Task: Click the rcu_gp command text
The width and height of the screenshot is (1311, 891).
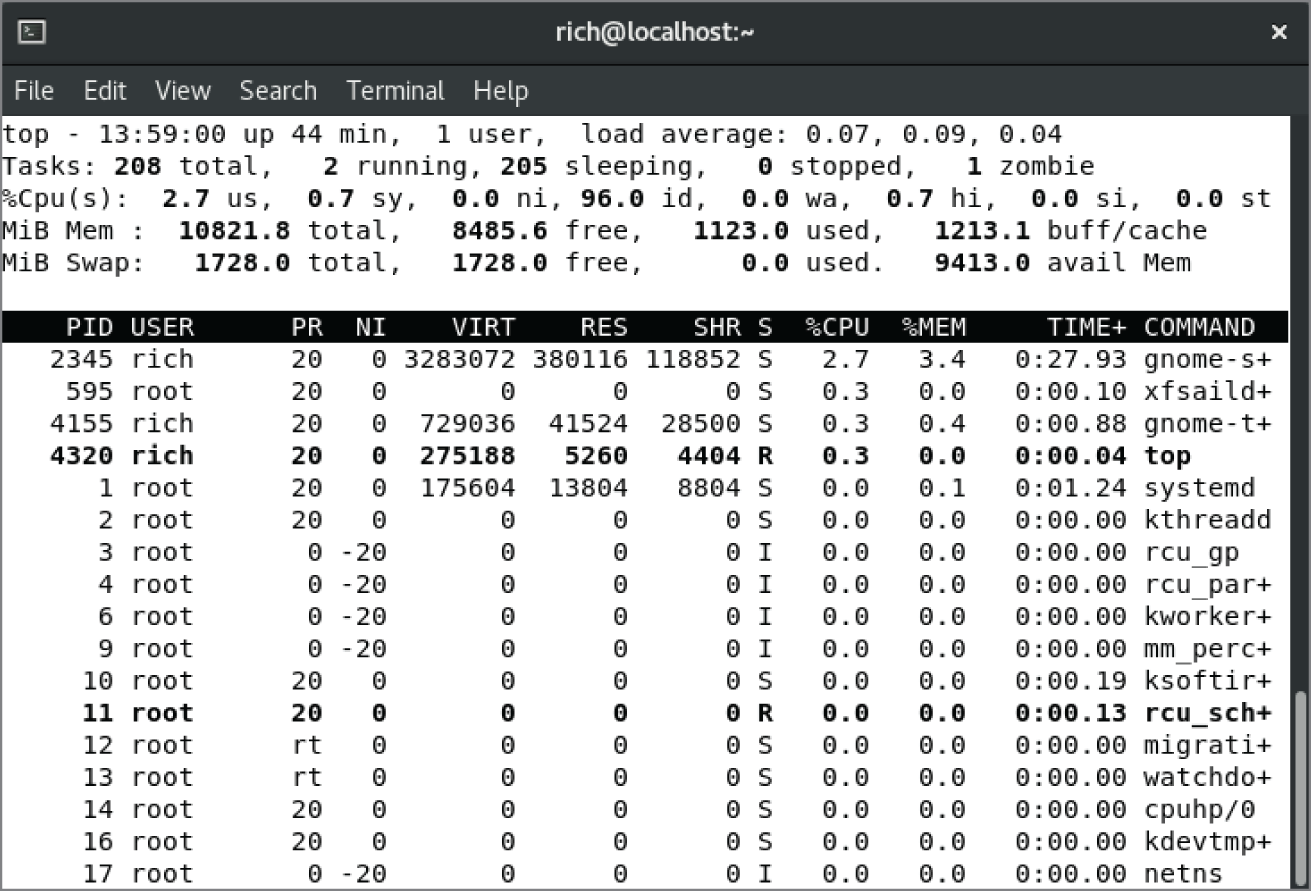Action: 1192,553
